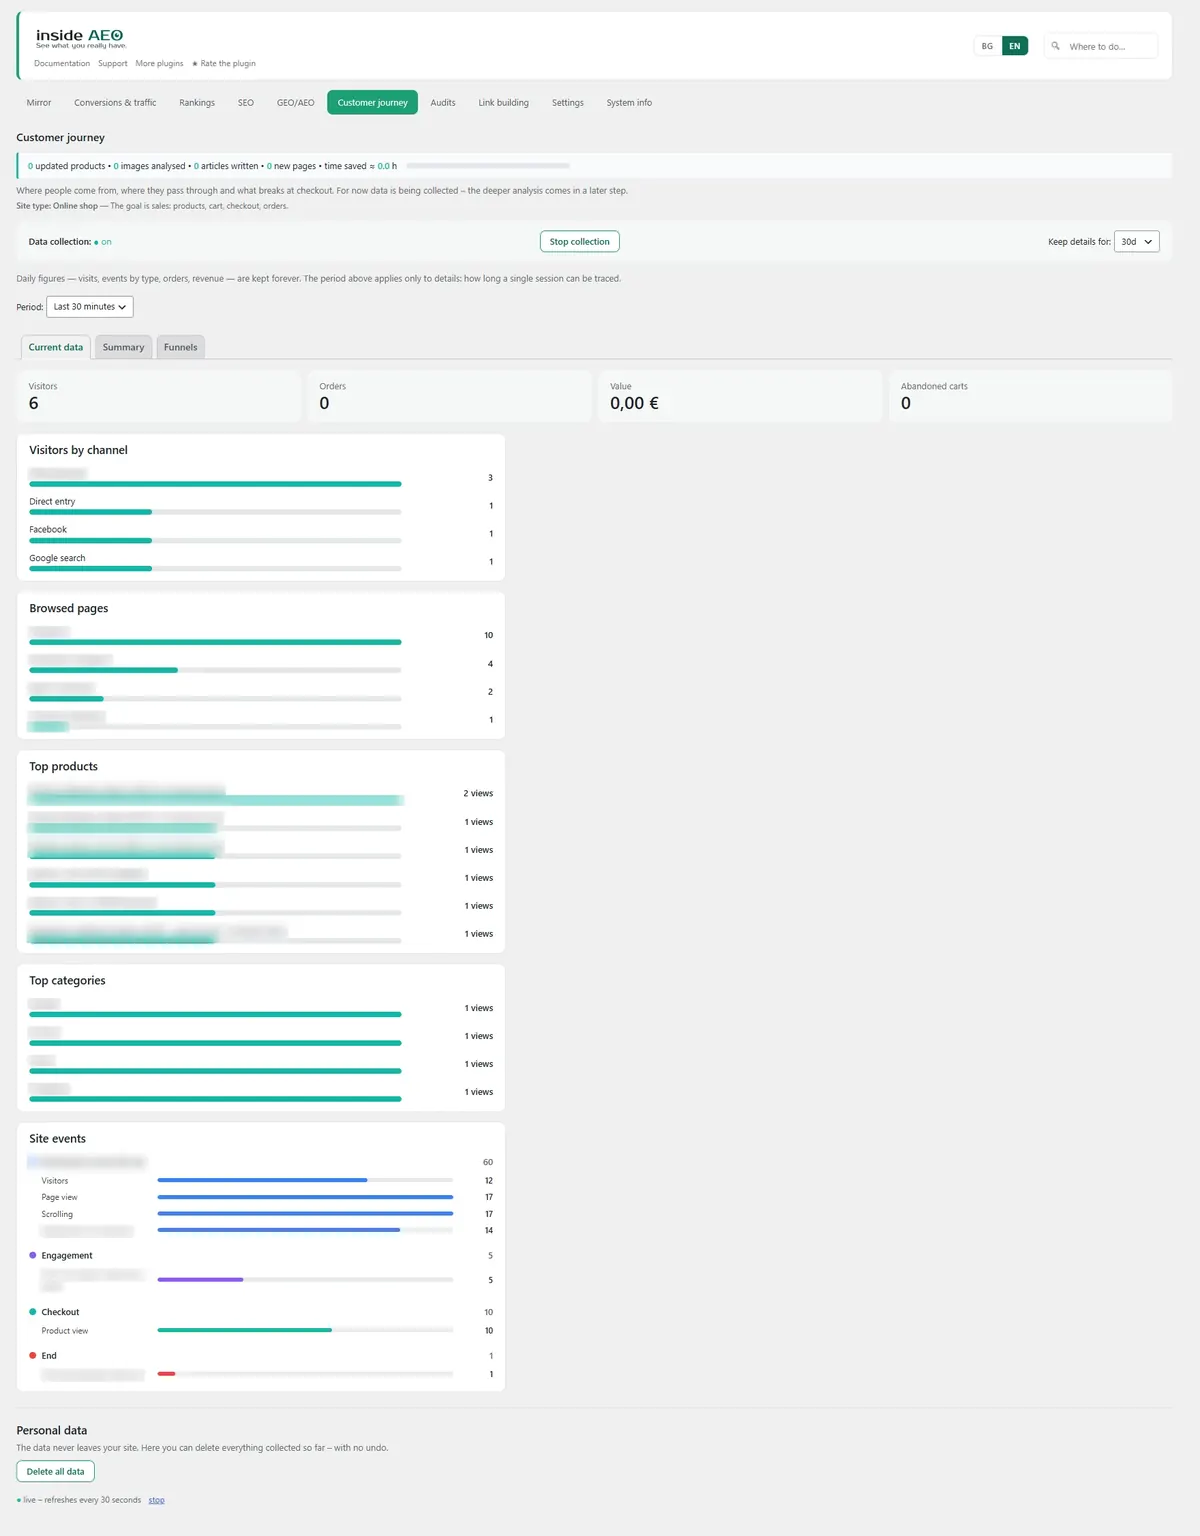Click the Site events heading
1200x1536 pixels.
coord(57,1138)
